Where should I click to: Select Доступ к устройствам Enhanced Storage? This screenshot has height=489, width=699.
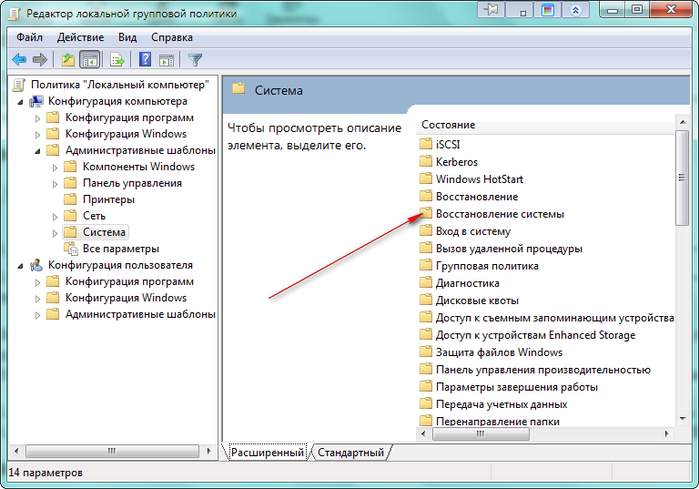[x=535, y=335]
